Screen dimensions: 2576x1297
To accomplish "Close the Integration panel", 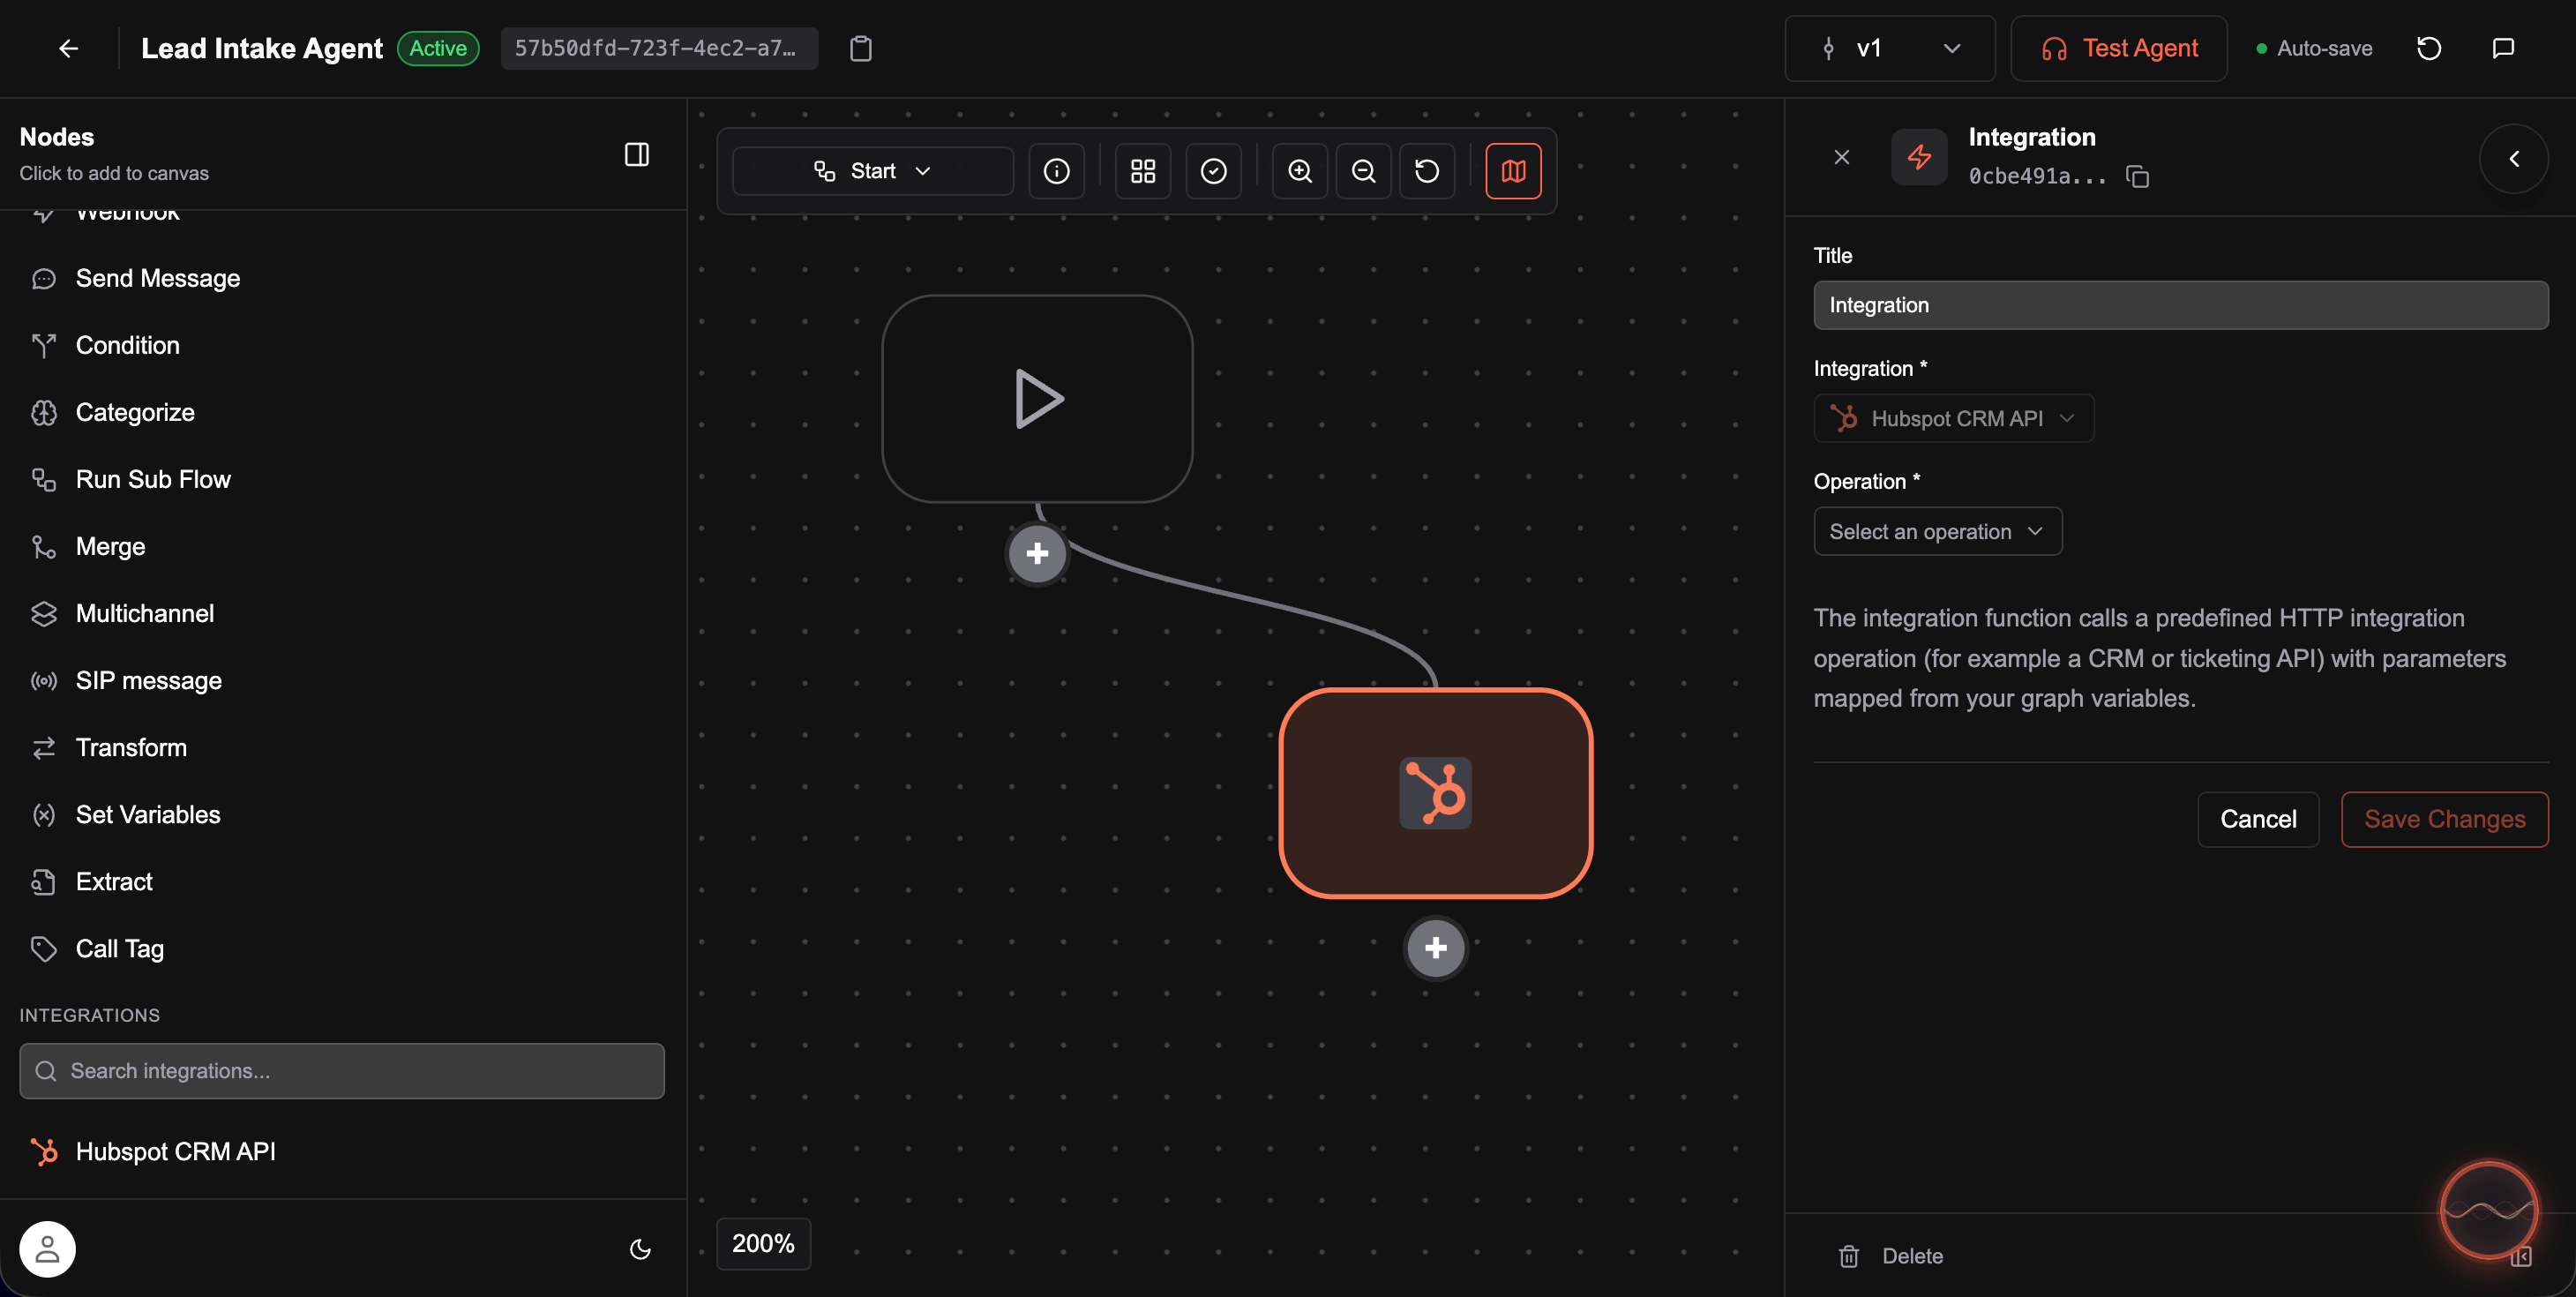I will [1841, 157].
